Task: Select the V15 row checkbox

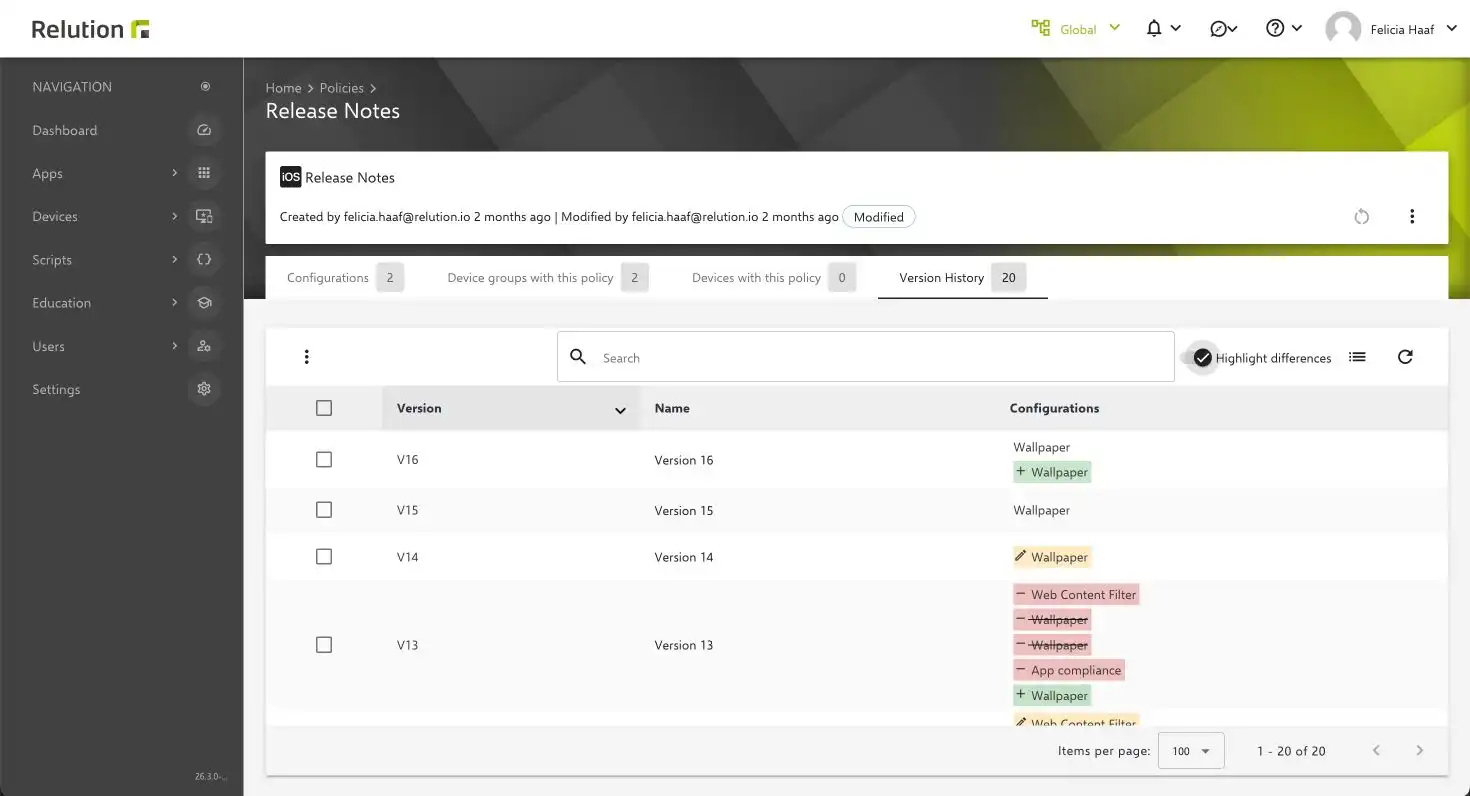Action: click(324, 510)
